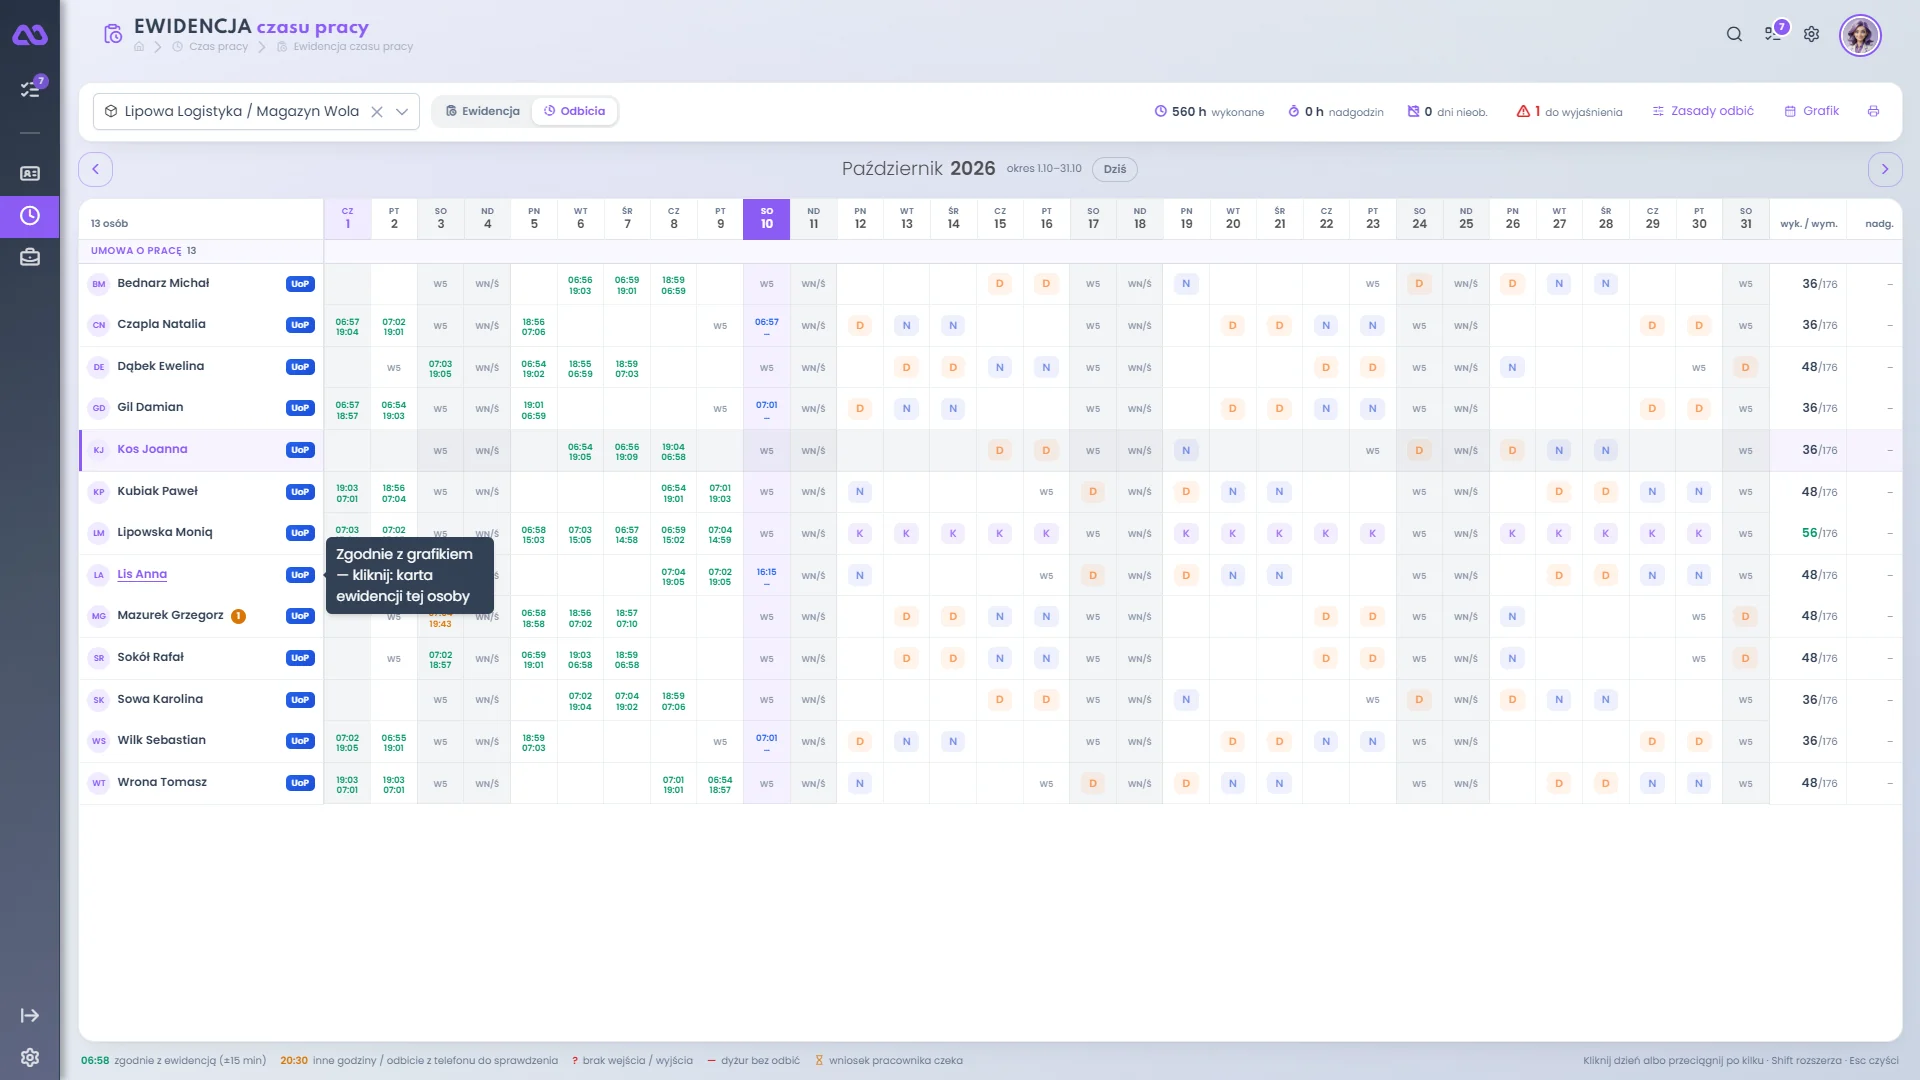This screenshot has width=1920, height=1080.
Task: Open the tasks icon with the 7 badge in the header
Action: [1774, 32]
